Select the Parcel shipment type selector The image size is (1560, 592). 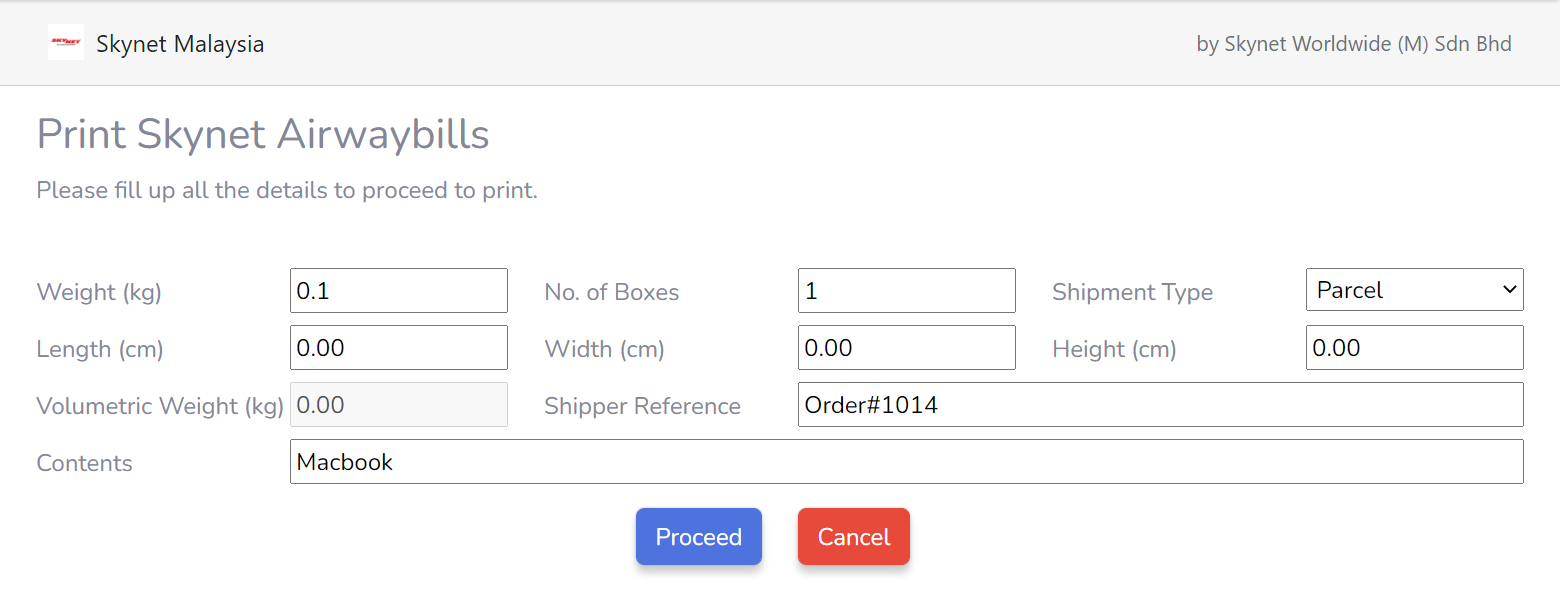[x=1414, y=289]
